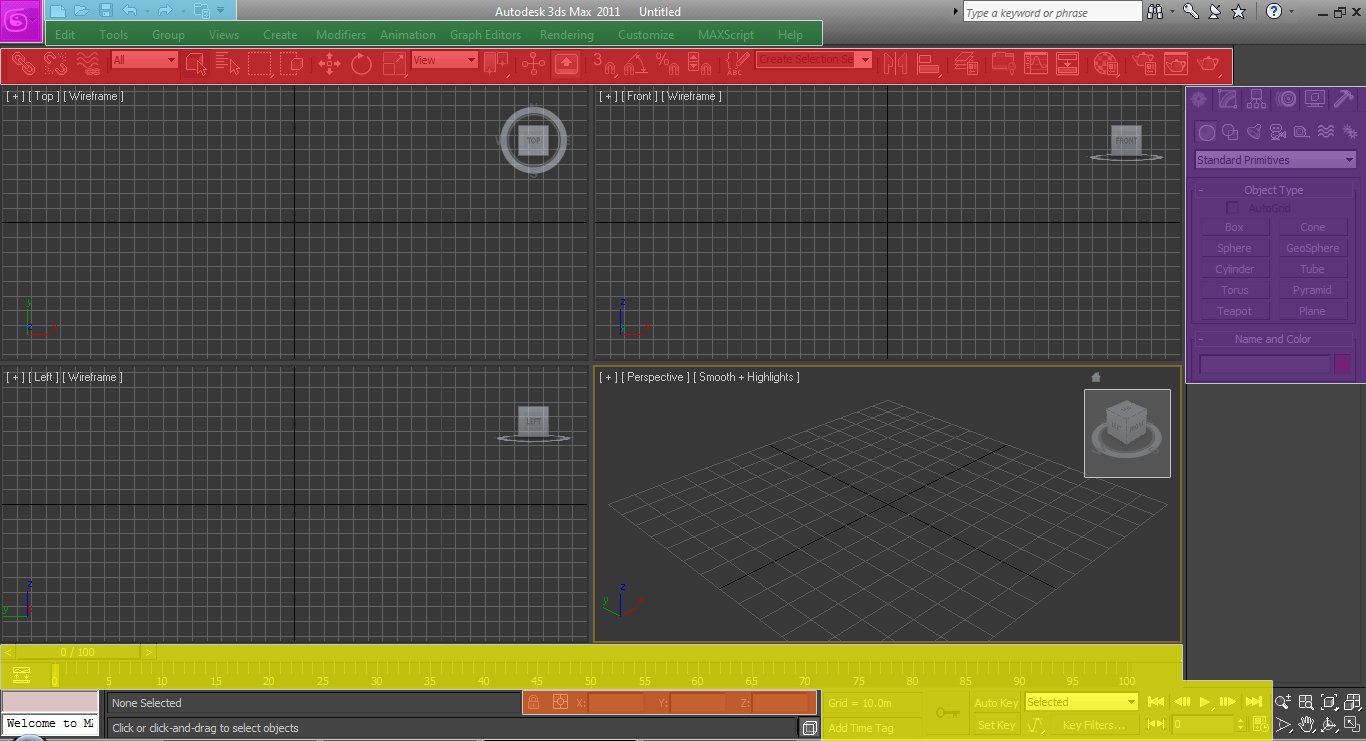Open the application menu button
Viewport: 1366px width, 741px height.
click(x=21, y=20)
